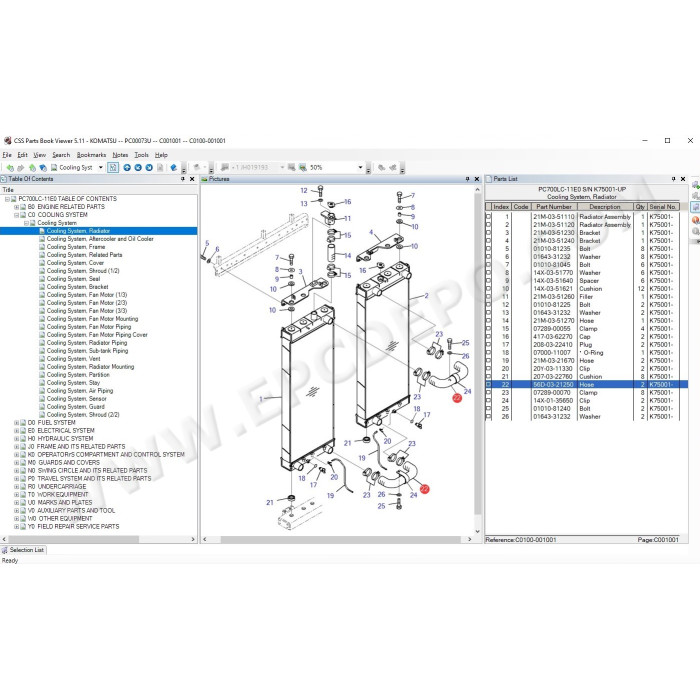Collapse PC700LC-11E0 TABLE OF CONTENTS root
The height and width of the screenshot is (700, 700).
click(x=7, y=199)
